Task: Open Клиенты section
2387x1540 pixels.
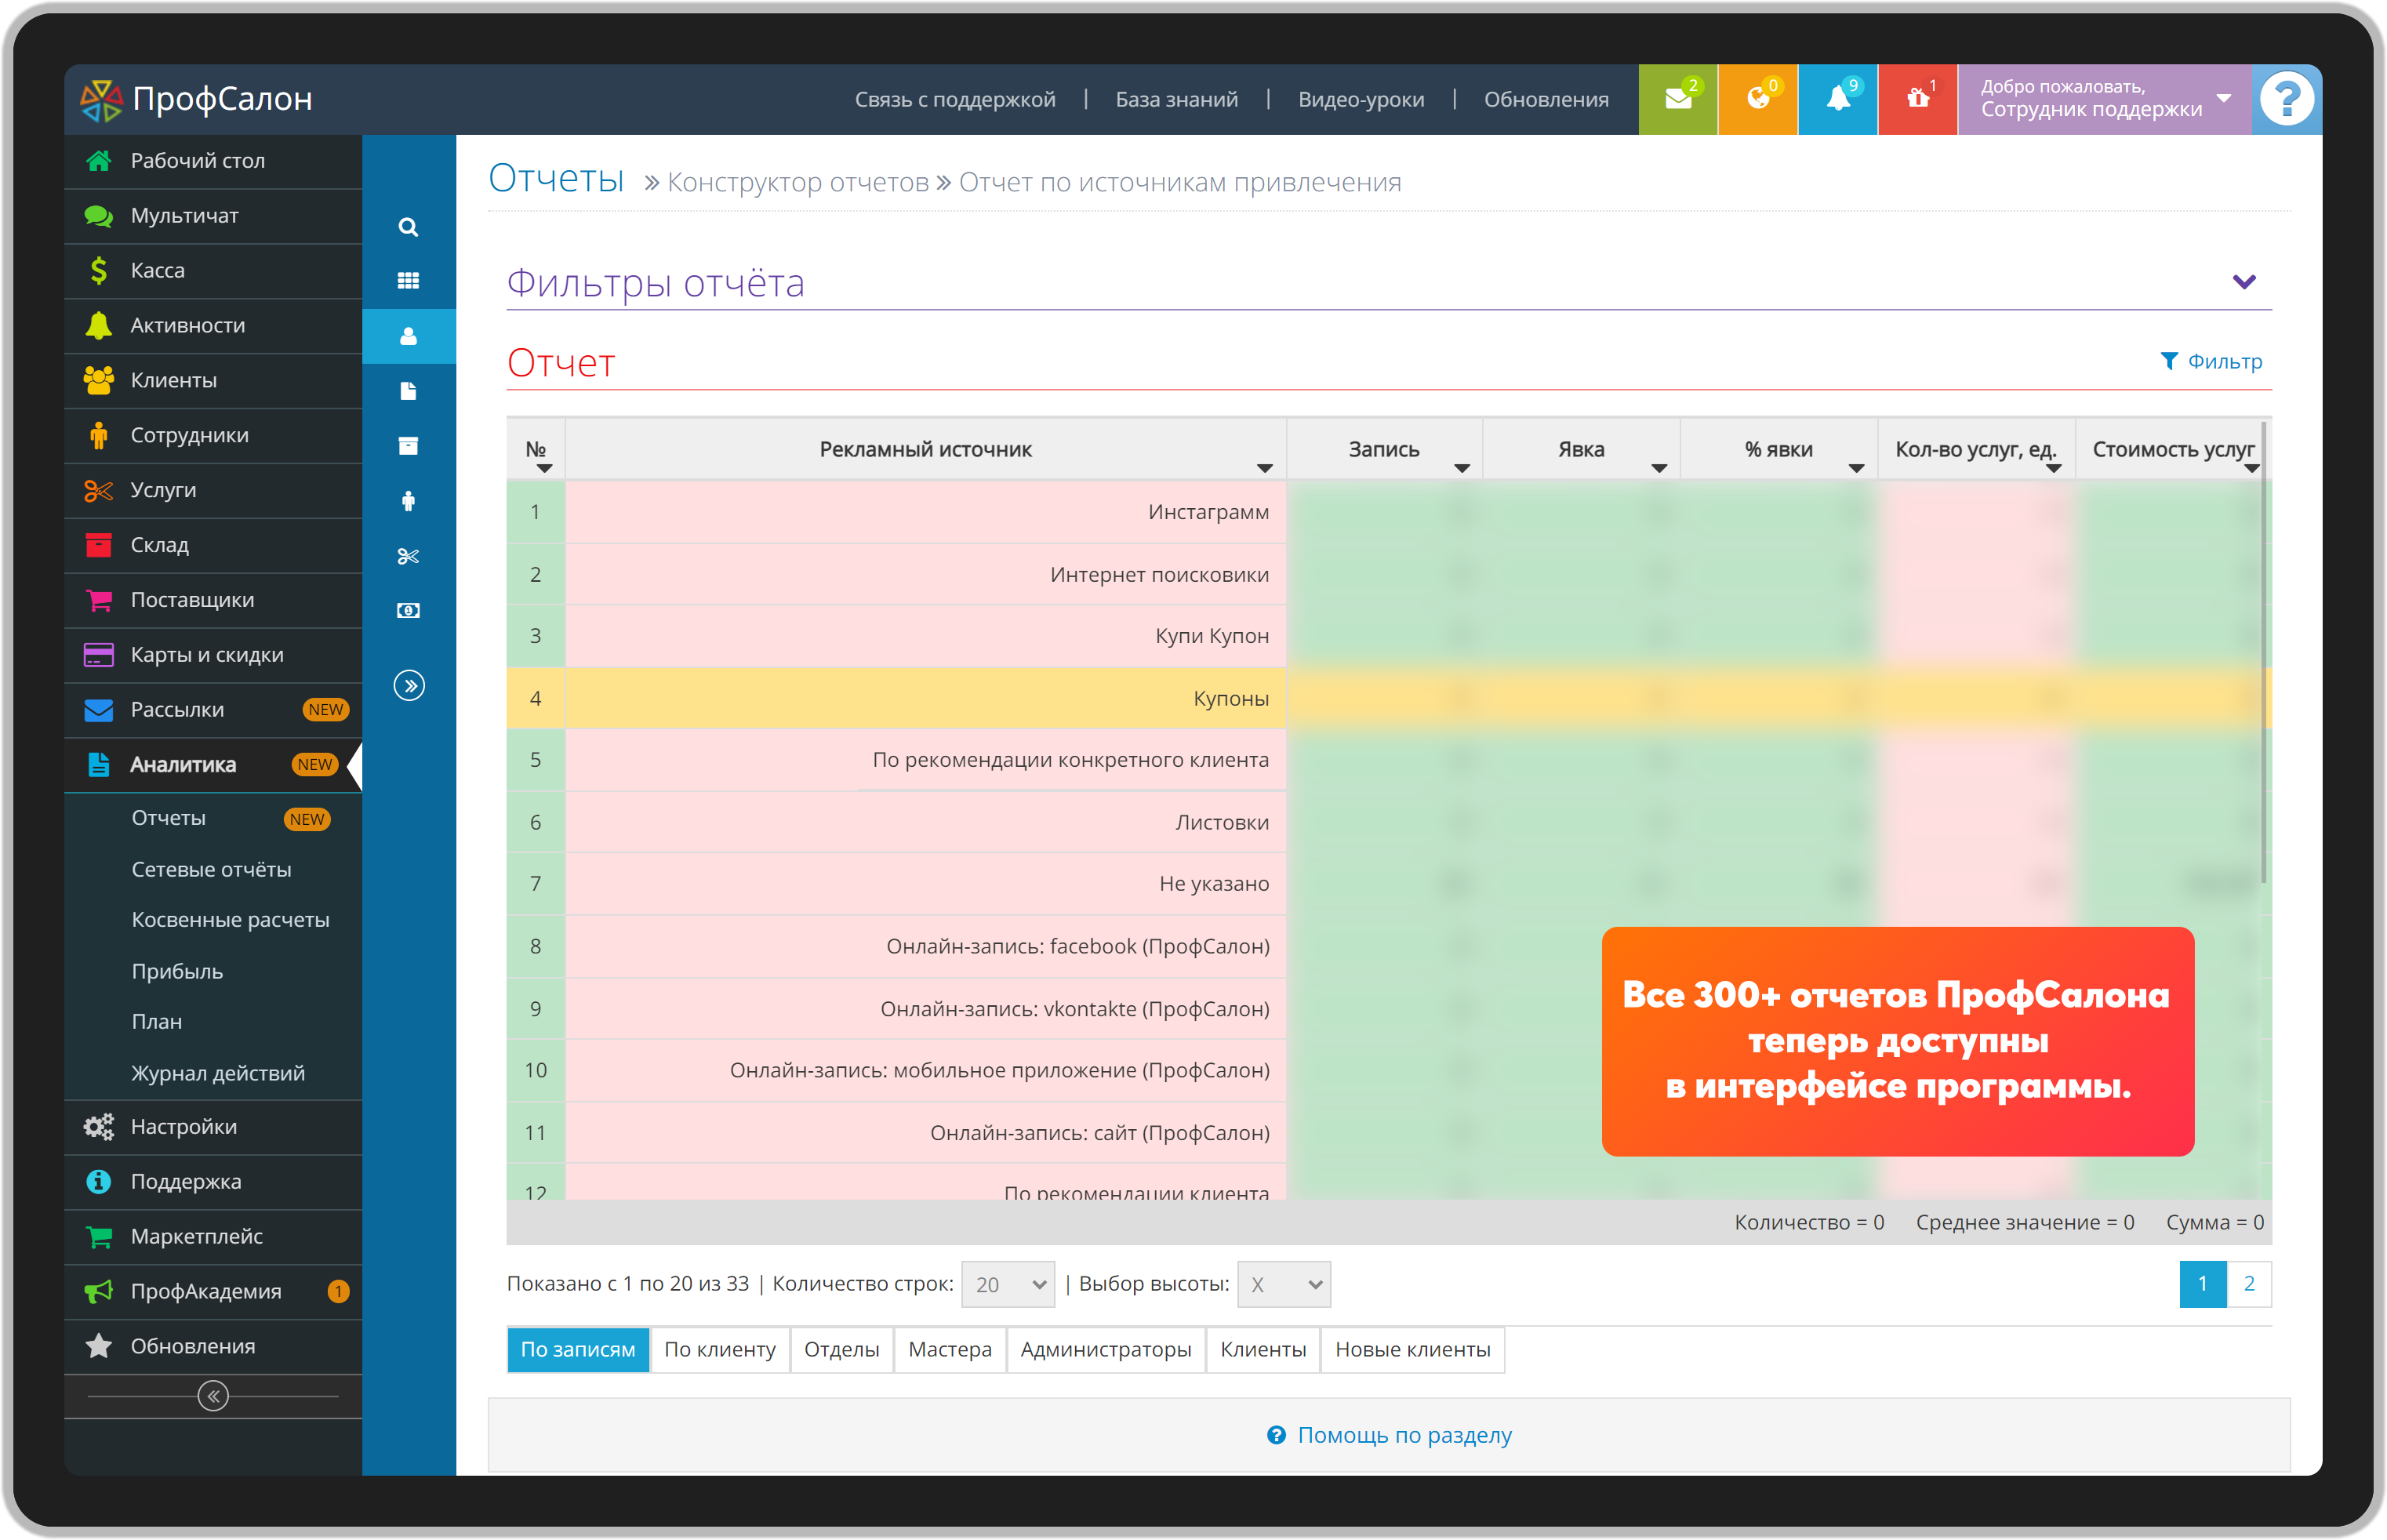Action: (213, 381)
